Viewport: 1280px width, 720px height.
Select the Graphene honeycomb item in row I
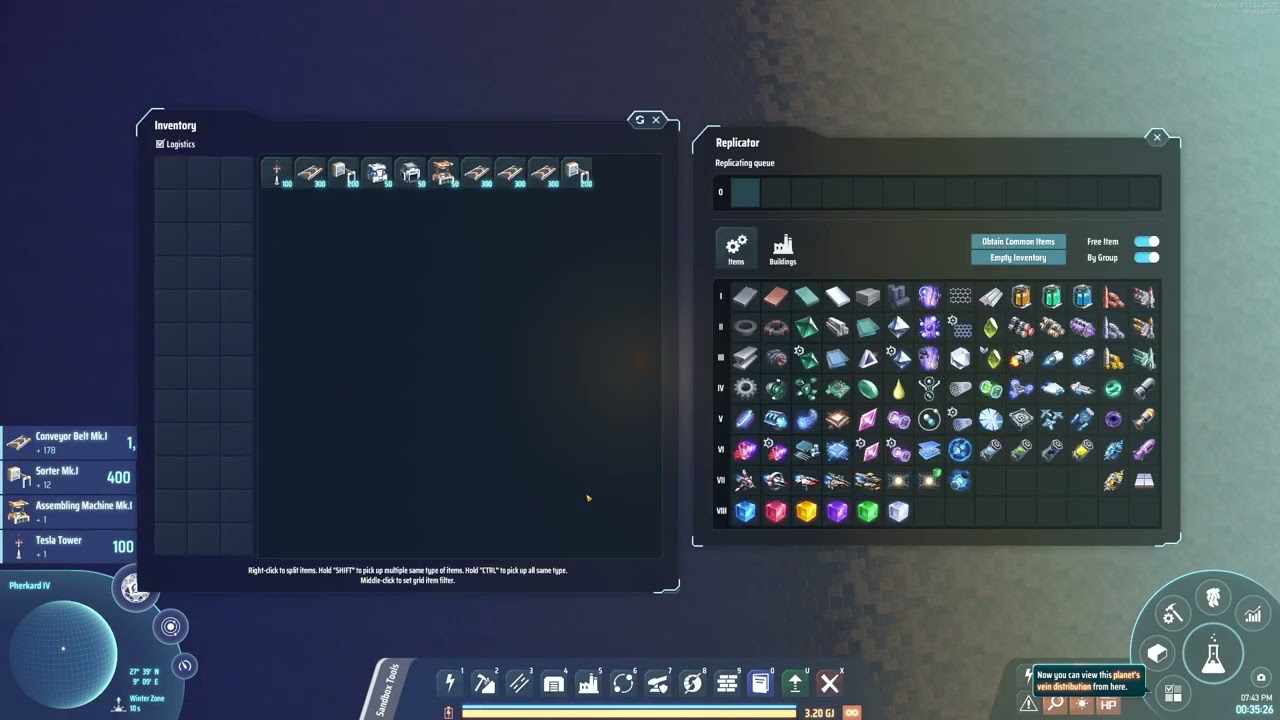pyautogui.click(x=960, y=296)
